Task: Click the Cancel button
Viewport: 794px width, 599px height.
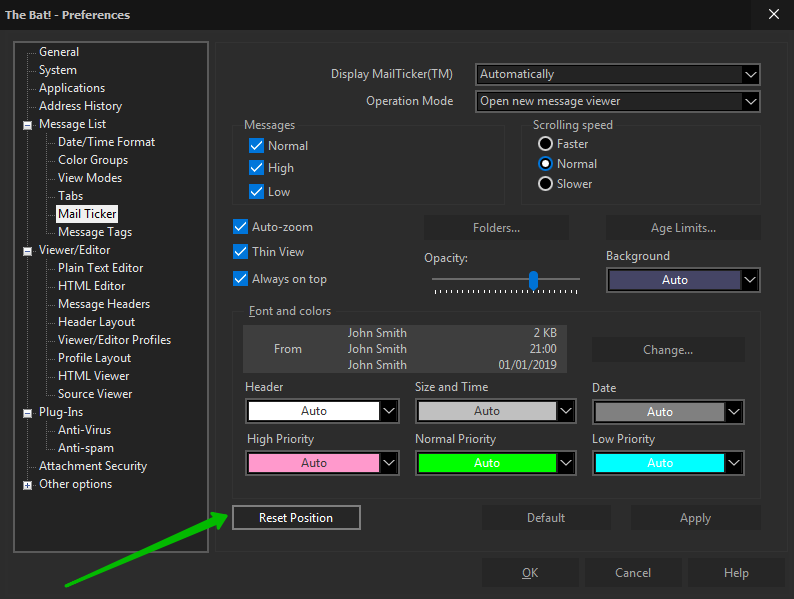Action: tap(633, 573)
